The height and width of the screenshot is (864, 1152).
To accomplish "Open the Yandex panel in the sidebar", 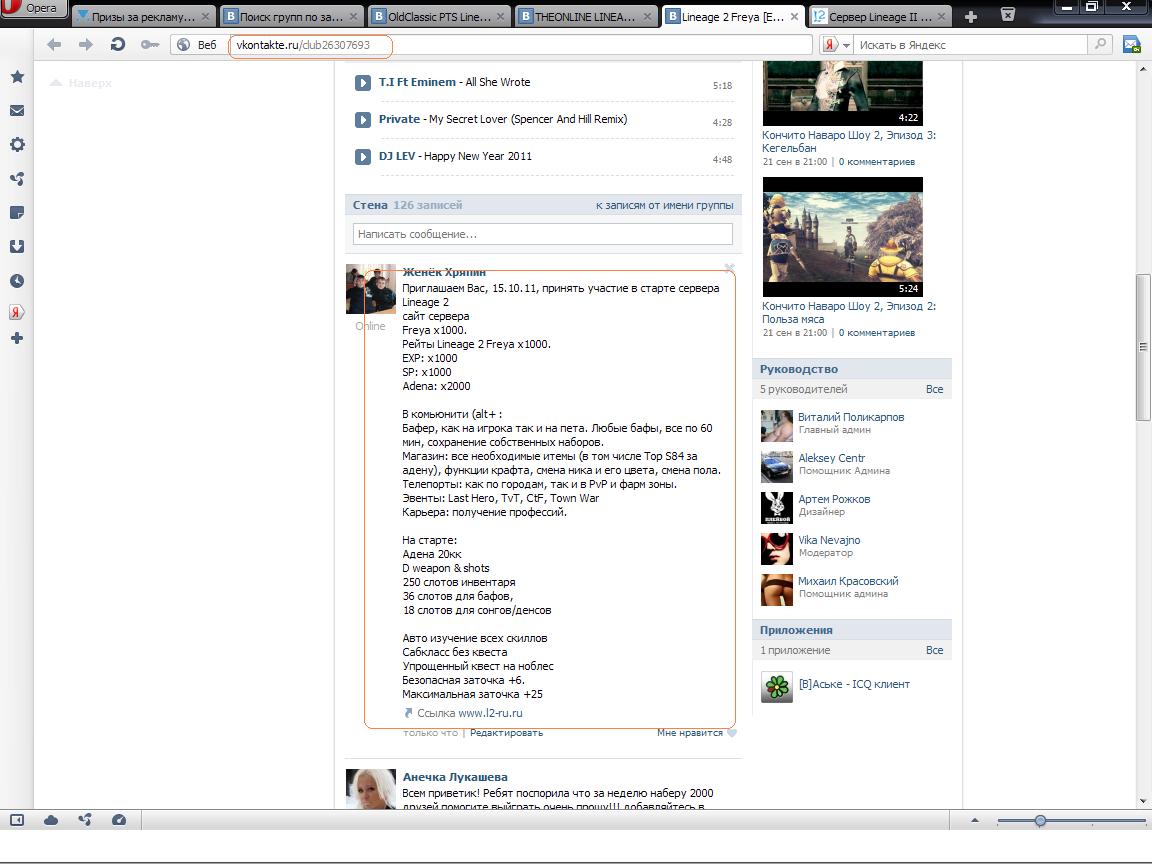I will [17, 312].
